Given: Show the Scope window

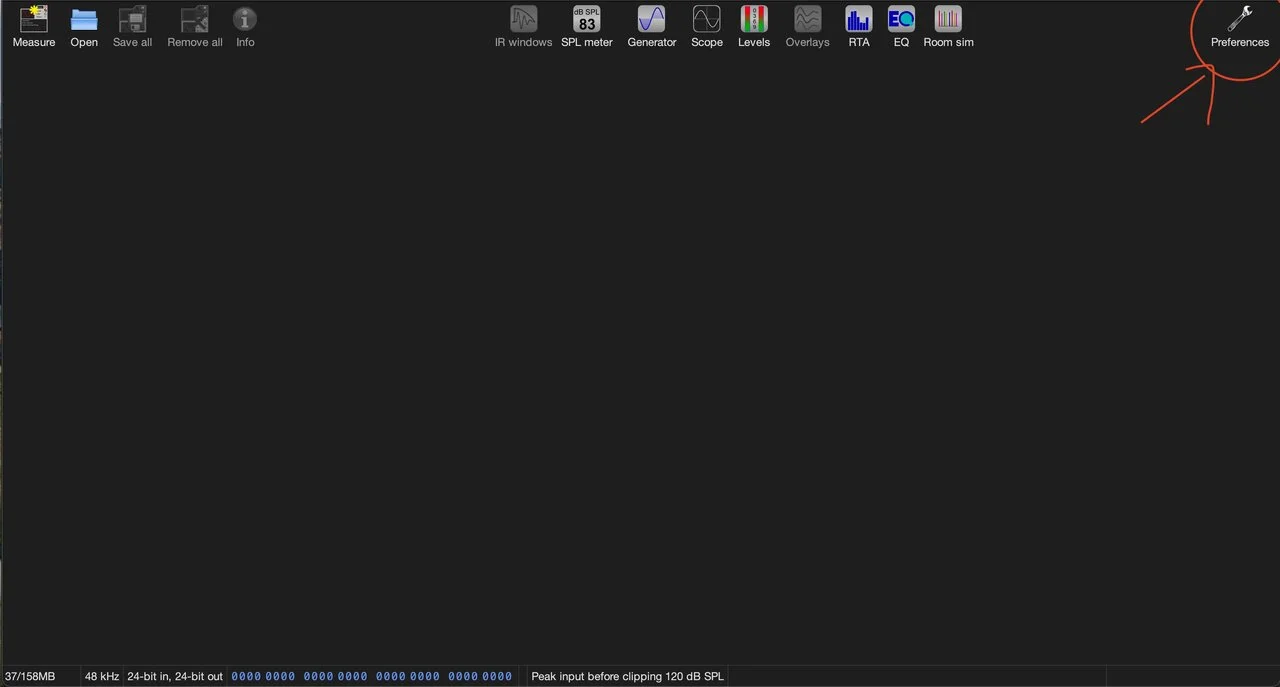Looking at the screenshot, I should pos(707,20).
